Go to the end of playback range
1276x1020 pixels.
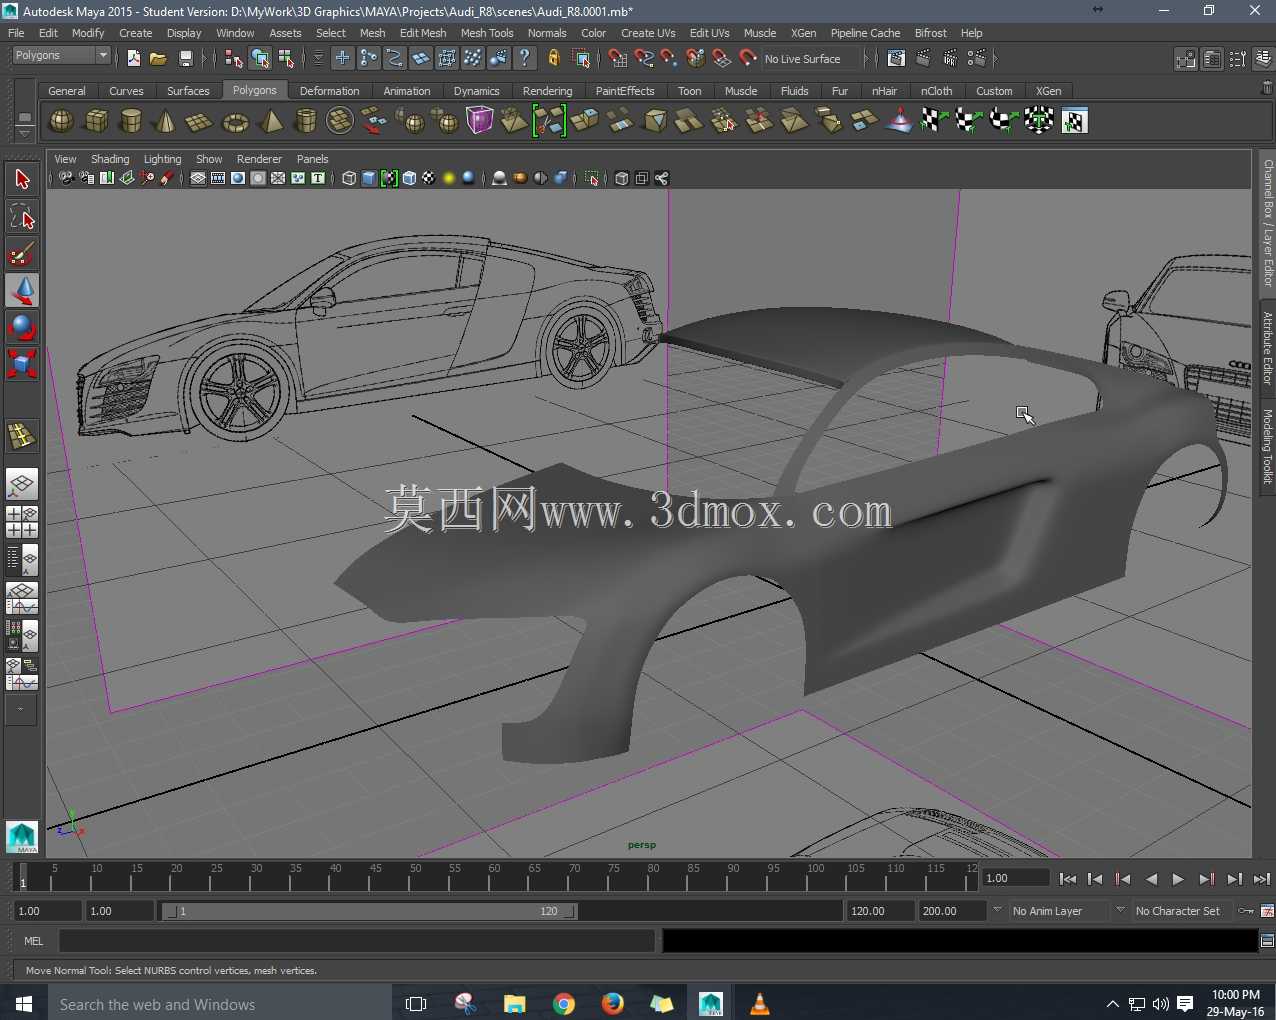[x=1262, y=879]
